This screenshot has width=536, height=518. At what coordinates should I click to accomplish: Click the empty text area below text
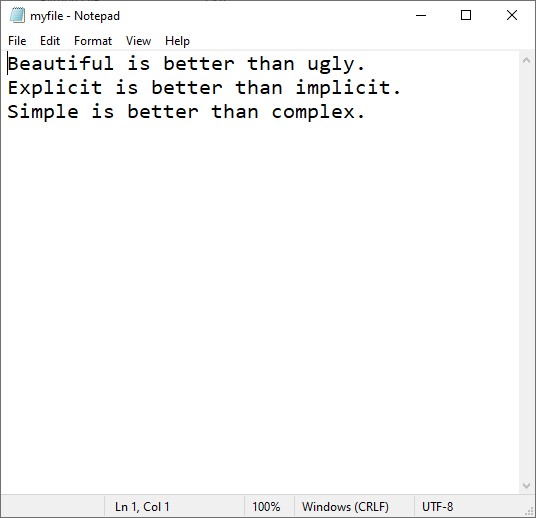tap(260, 301)
